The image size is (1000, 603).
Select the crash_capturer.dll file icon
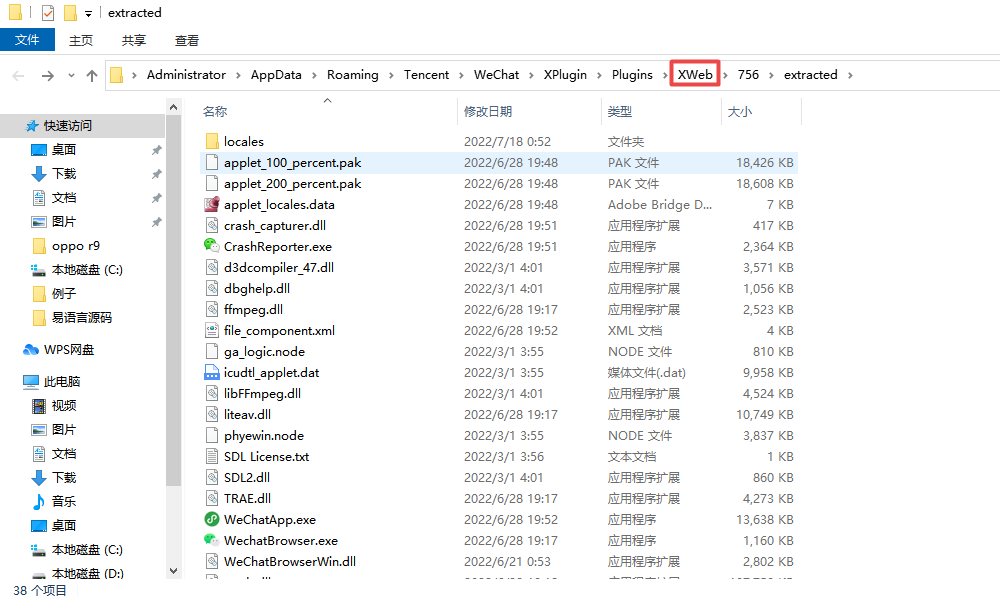point(212,226)
